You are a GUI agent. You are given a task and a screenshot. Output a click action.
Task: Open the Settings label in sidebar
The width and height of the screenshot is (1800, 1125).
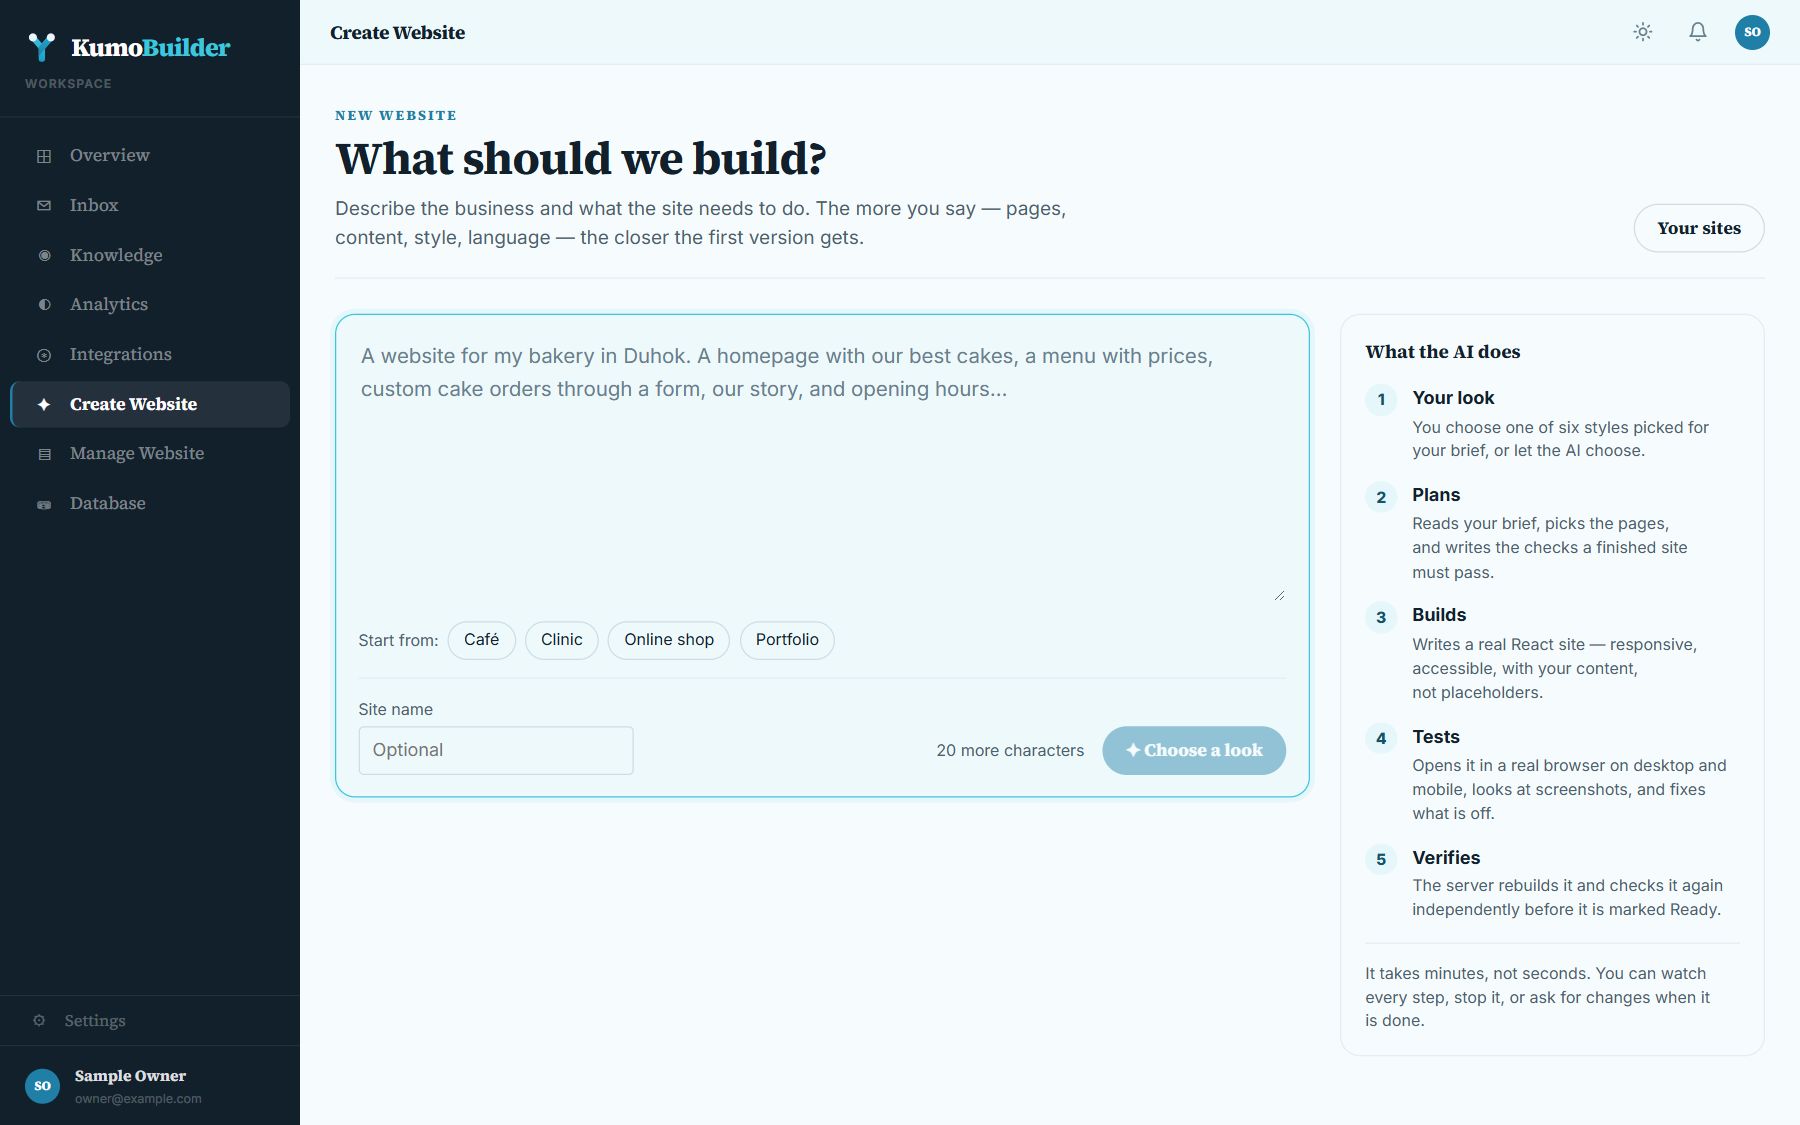[x=95, y=1021]
